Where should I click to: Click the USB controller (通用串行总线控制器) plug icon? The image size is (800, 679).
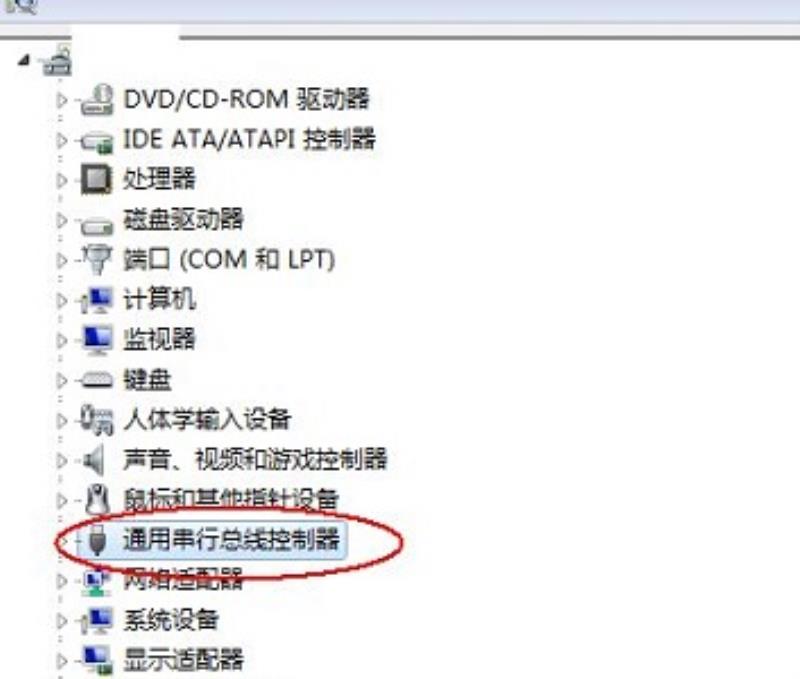(x=97, y=539)
